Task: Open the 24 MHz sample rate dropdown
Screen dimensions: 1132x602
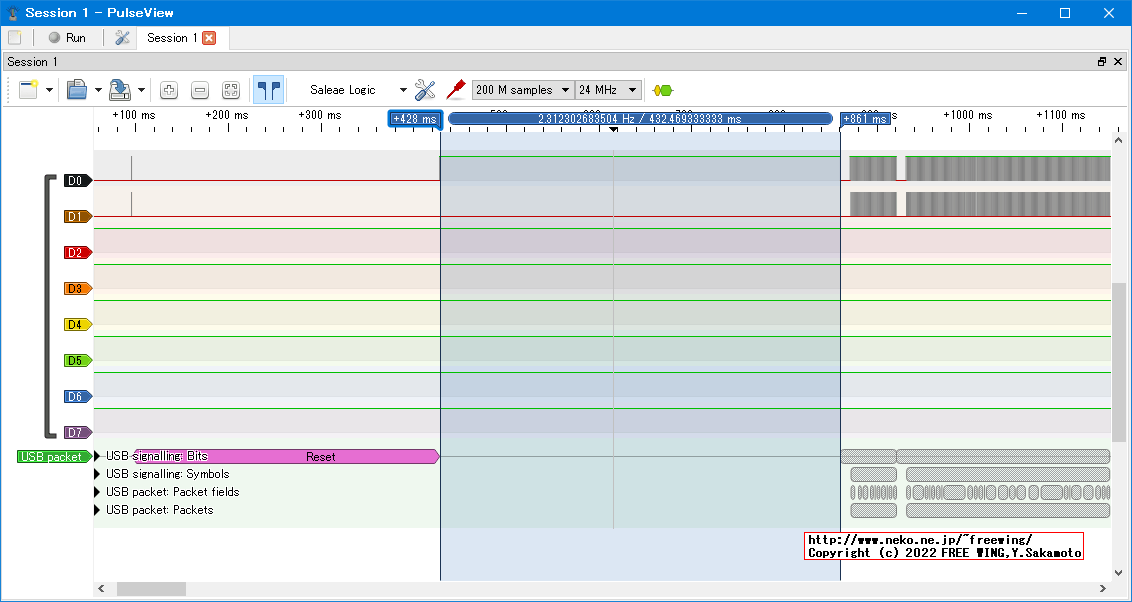Action: [608, 90]
